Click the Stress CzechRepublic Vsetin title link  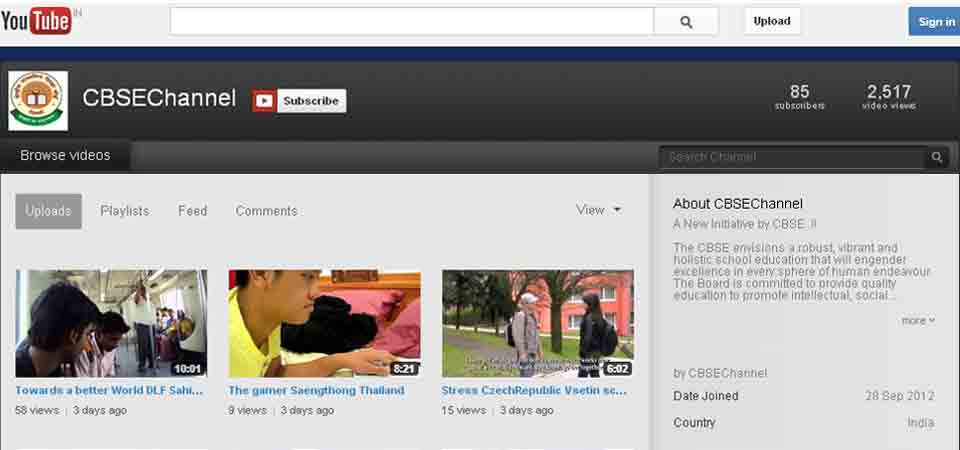534,390
